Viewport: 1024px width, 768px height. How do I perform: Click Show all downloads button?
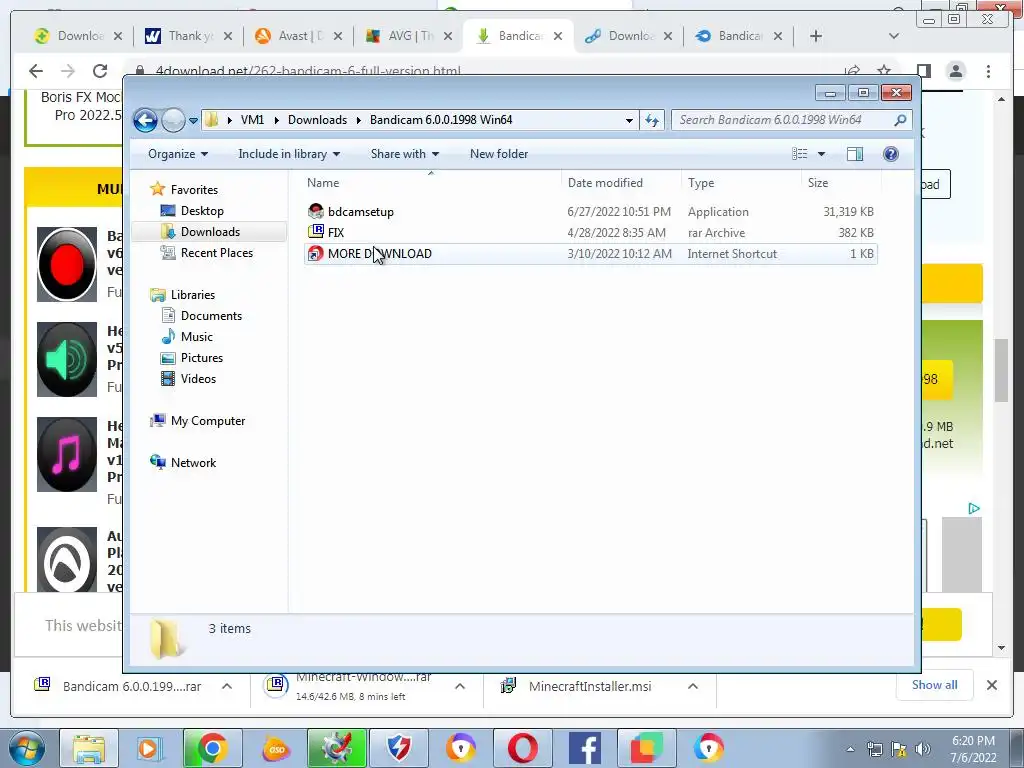(x=935, y=685)
